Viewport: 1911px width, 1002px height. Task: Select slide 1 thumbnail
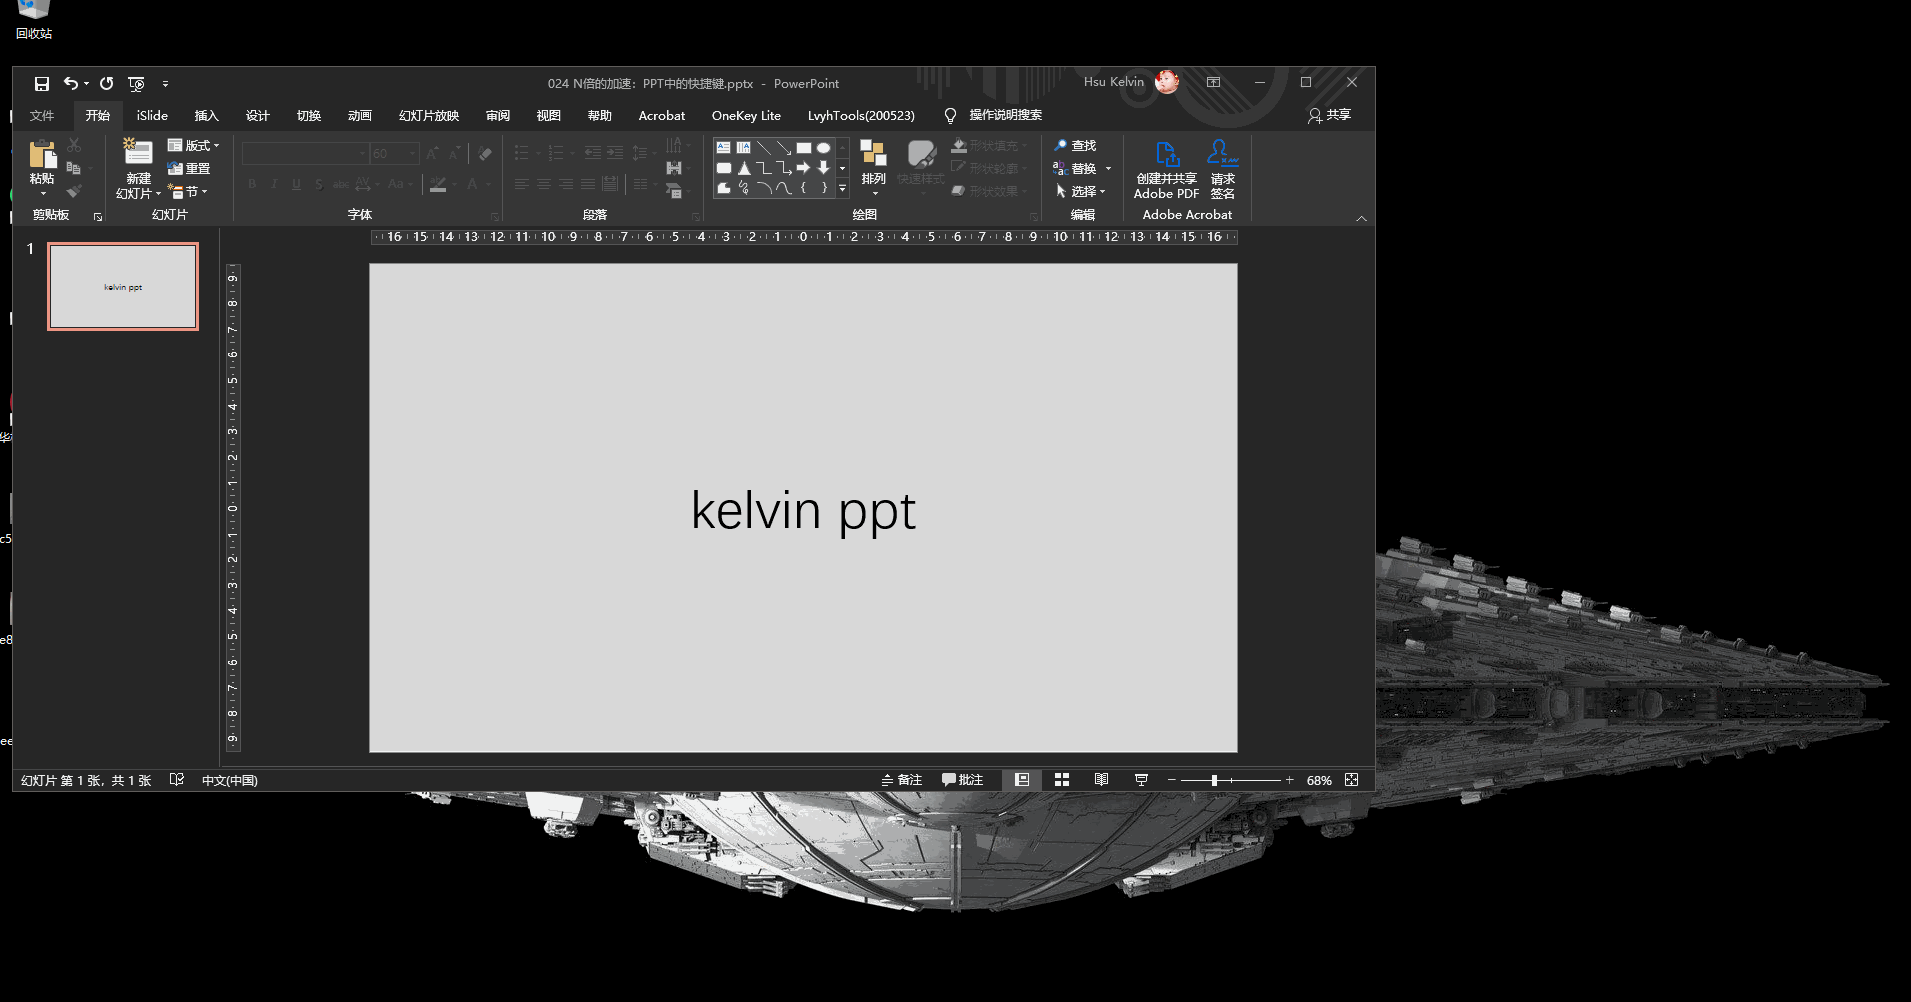123,286
